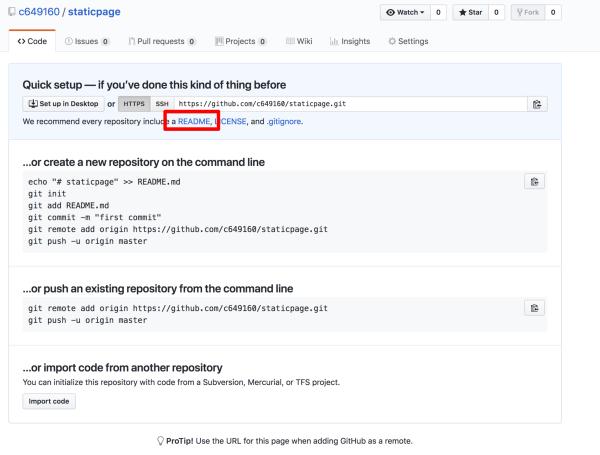
Task: View the Insights tab
Action: [350, 41]
